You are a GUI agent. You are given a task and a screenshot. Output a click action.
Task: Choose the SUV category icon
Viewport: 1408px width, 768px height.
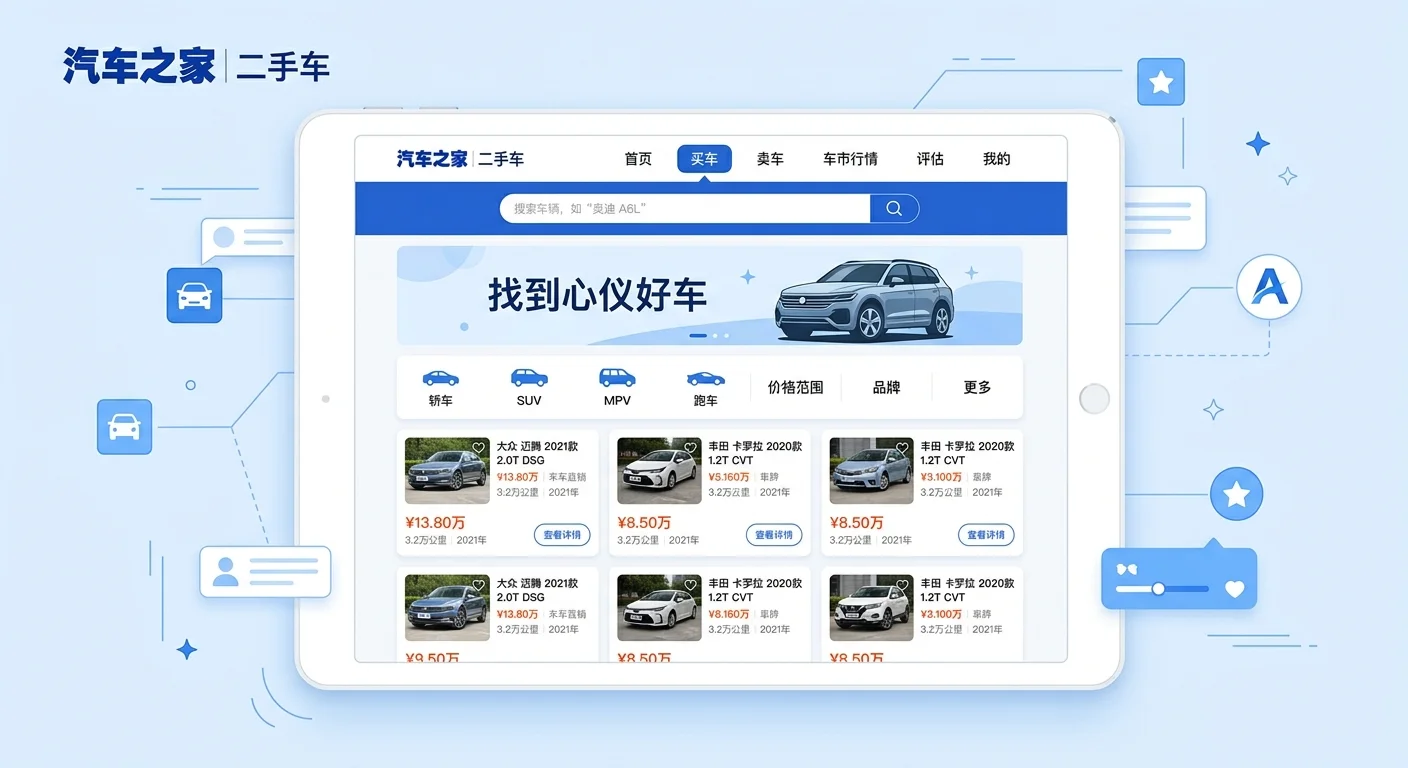click(529, 387)
